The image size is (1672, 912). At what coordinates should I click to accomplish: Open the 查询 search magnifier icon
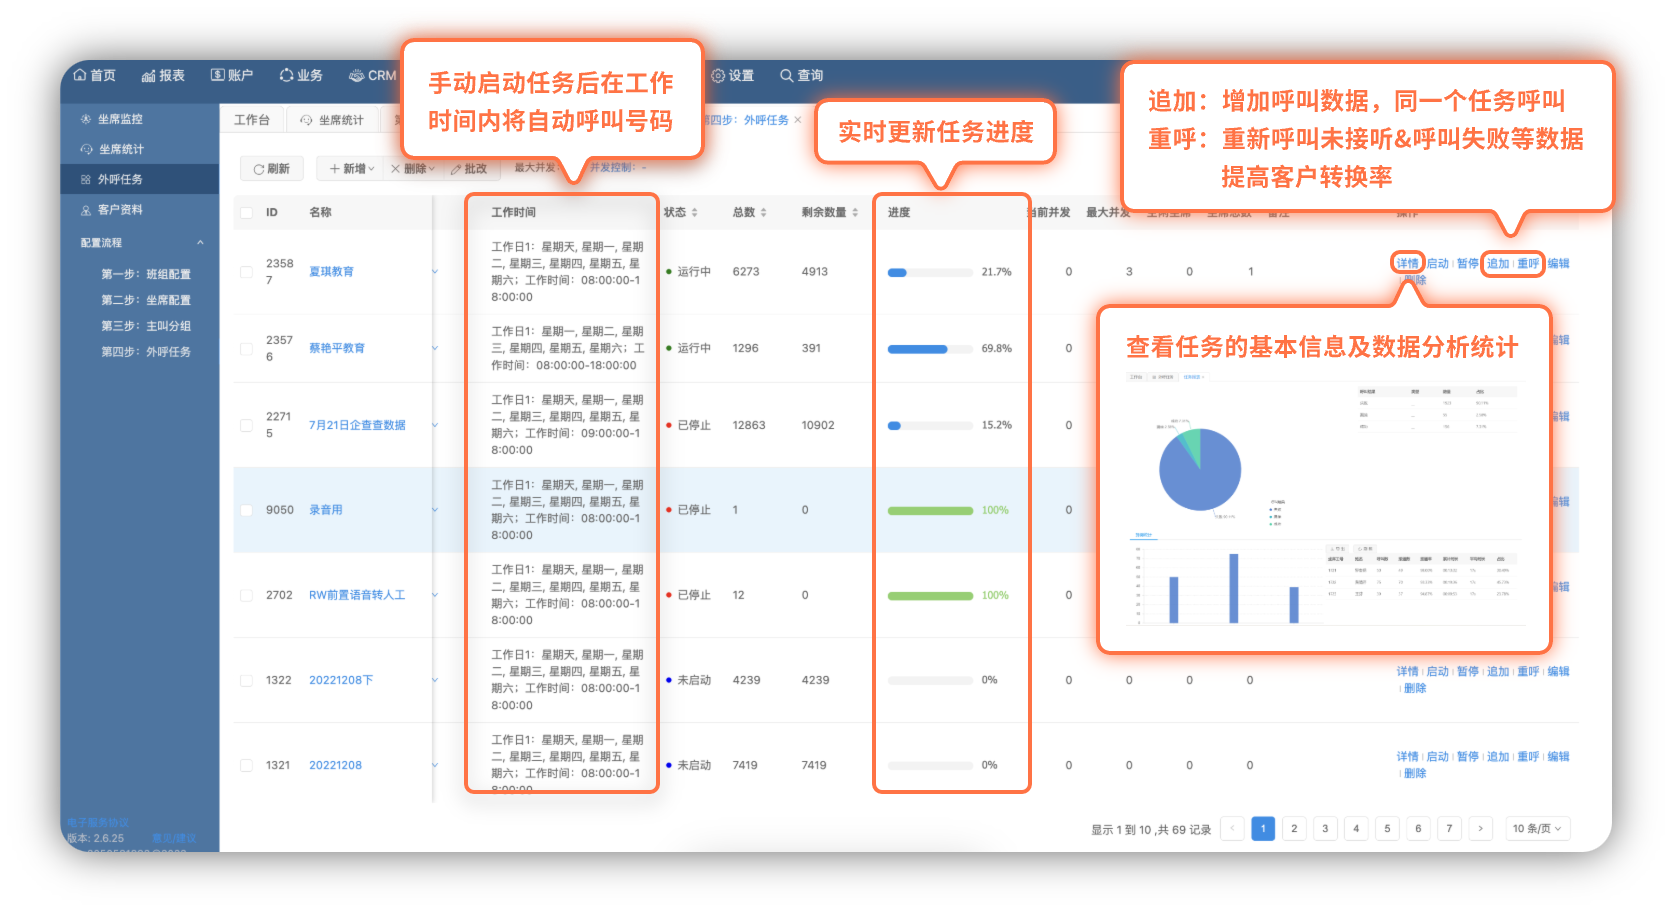[786, 76]
